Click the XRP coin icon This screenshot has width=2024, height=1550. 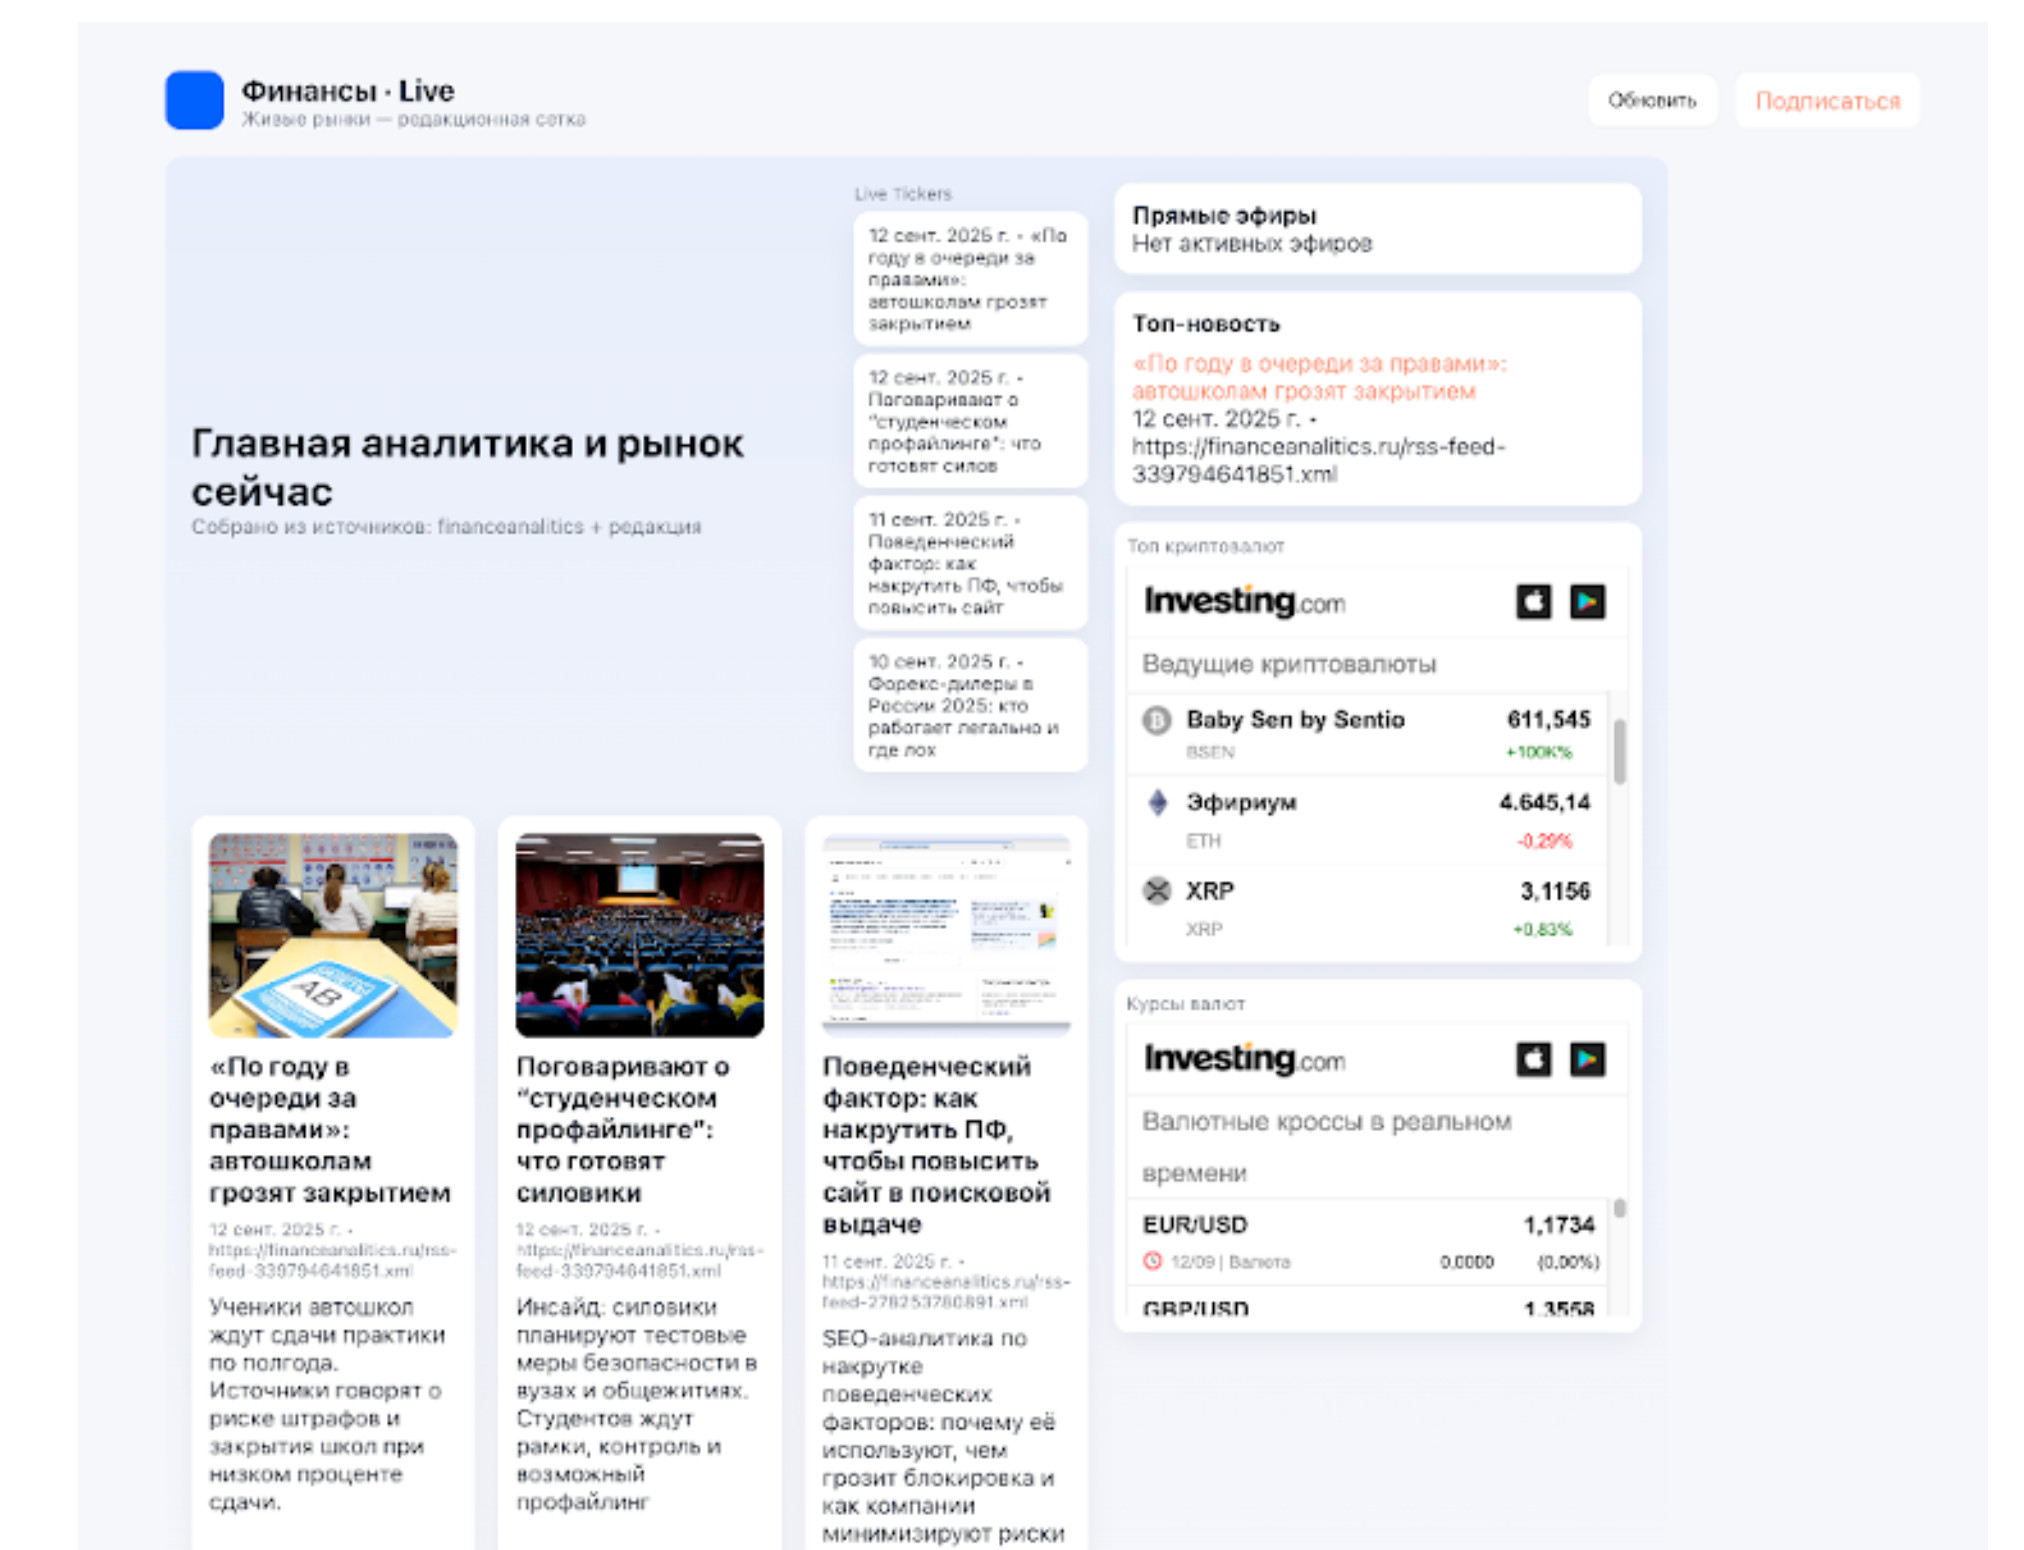[x=1157, y=890]
